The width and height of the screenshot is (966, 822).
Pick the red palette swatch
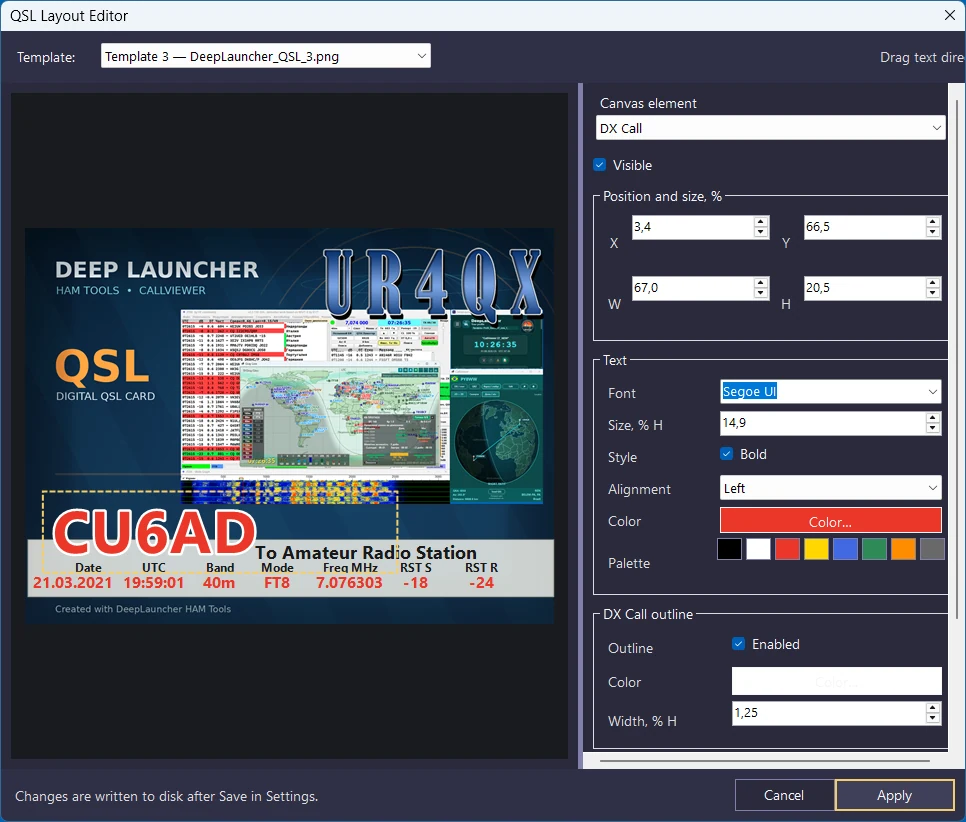(x=787, y=548)
